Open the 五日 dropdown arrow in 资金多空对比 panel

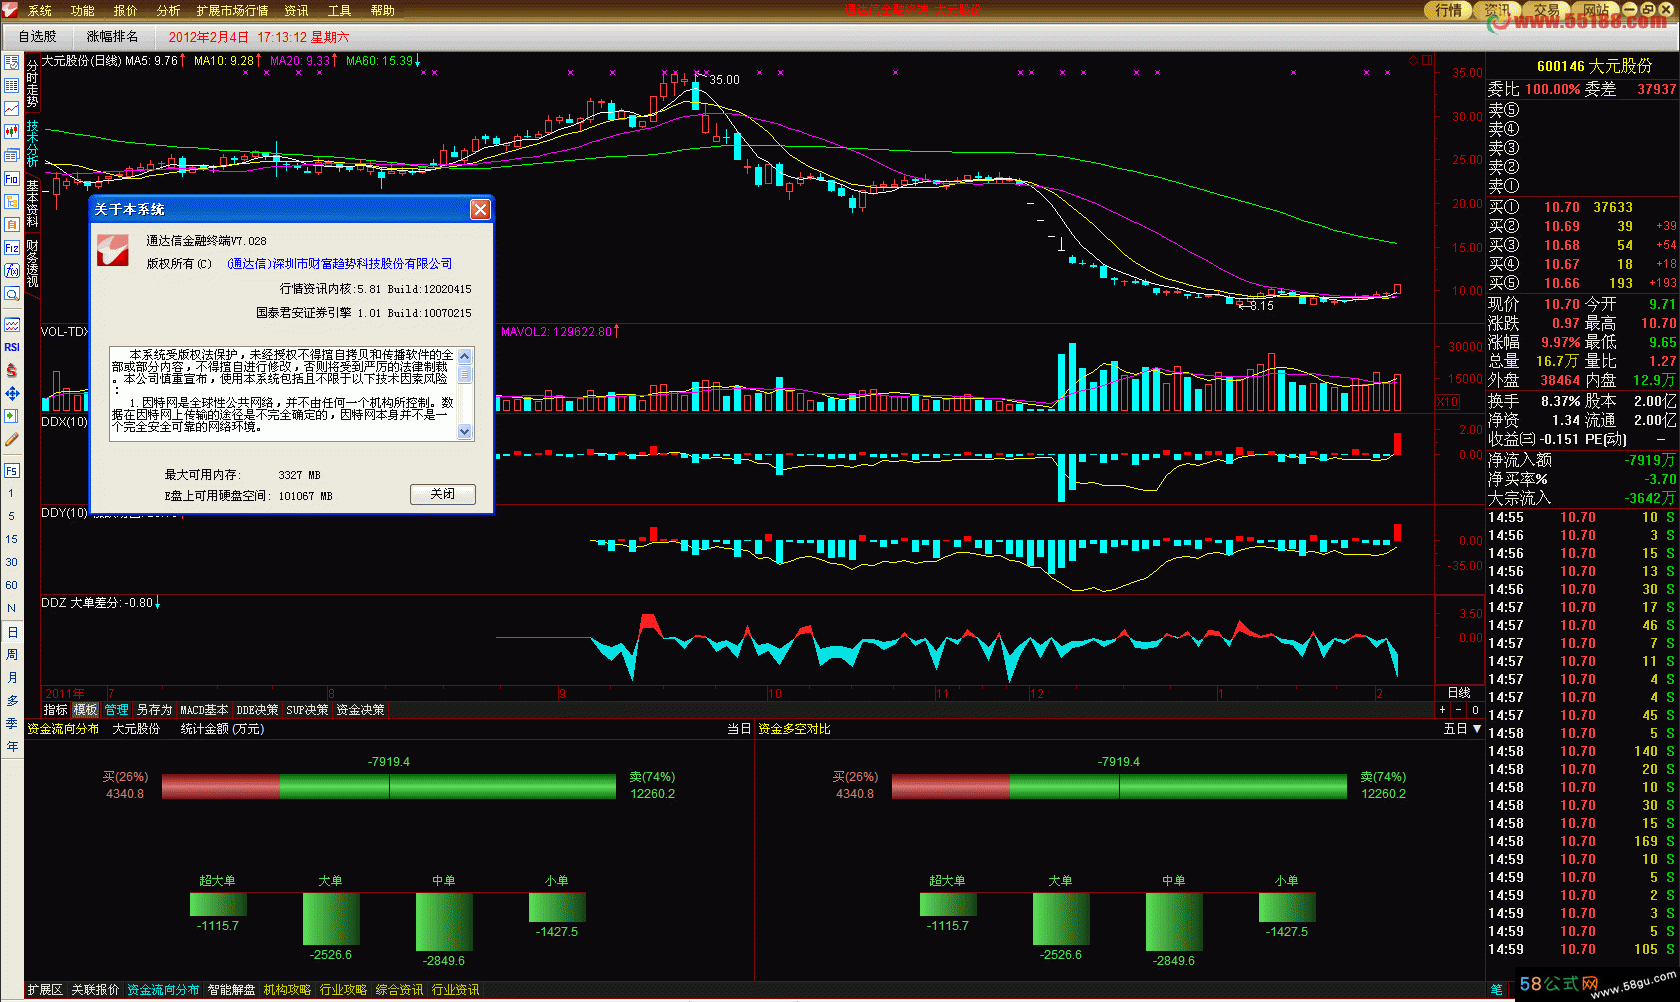1477,729
